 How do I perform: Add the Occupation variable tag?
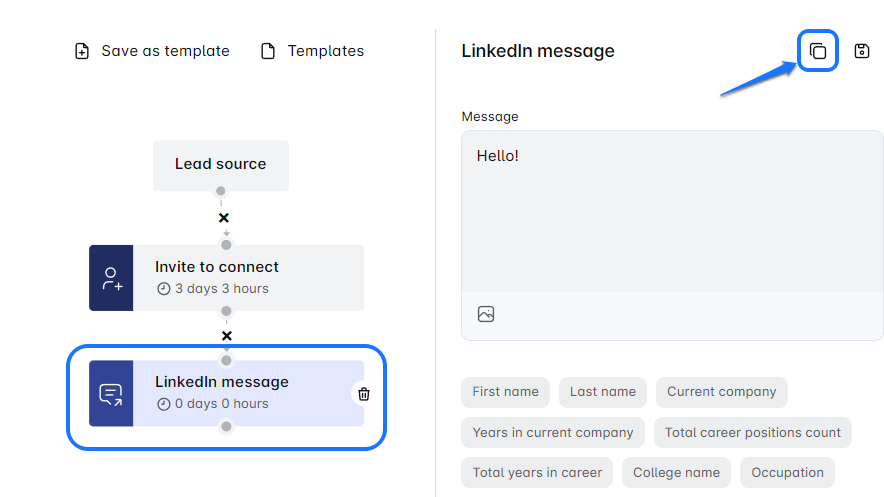pyautogui.click(x=788, y=473)
